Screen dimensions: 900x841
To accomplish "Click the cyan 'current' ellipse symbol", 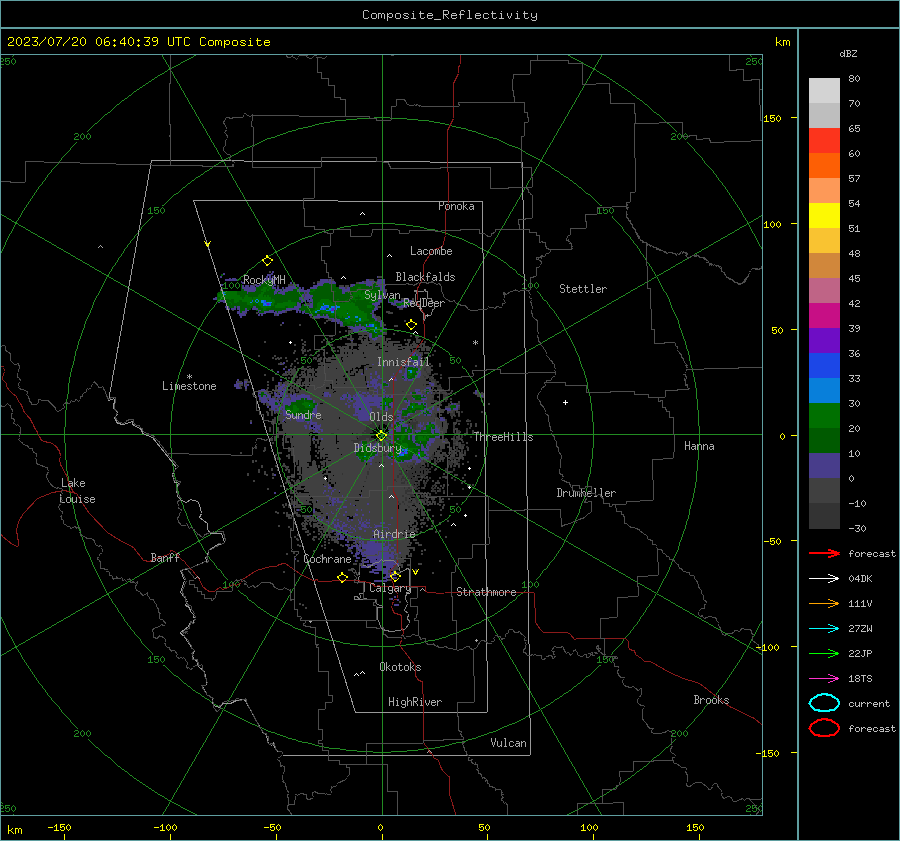I will (x=824, y=703).
